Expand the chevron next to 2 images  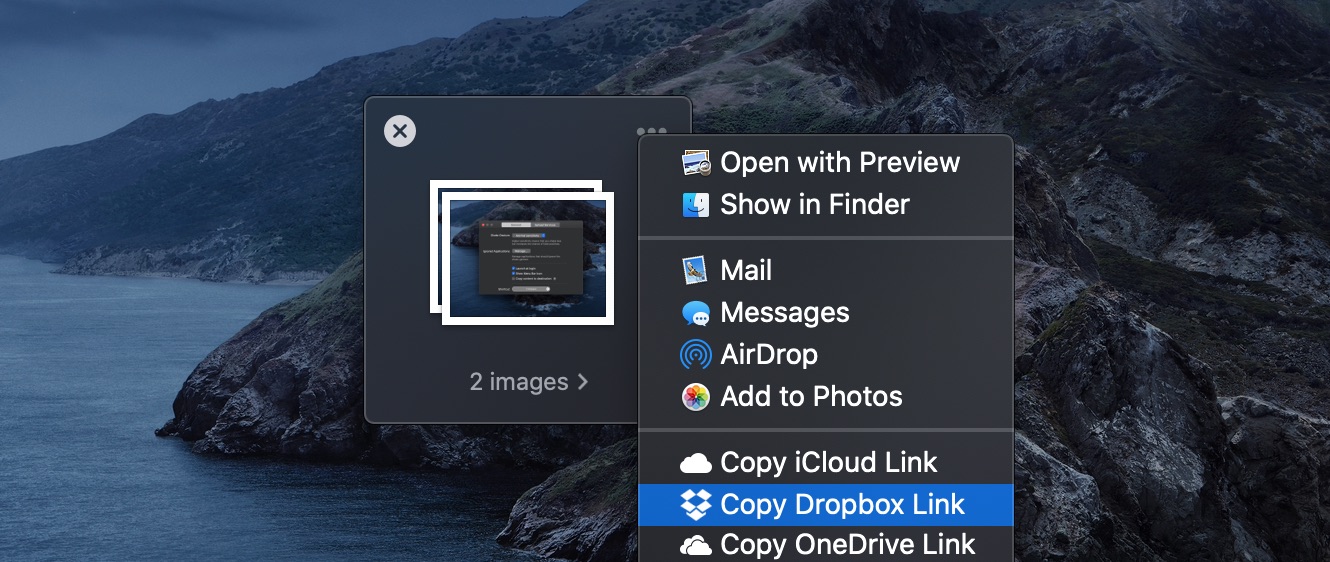click(x=583, y=382)
